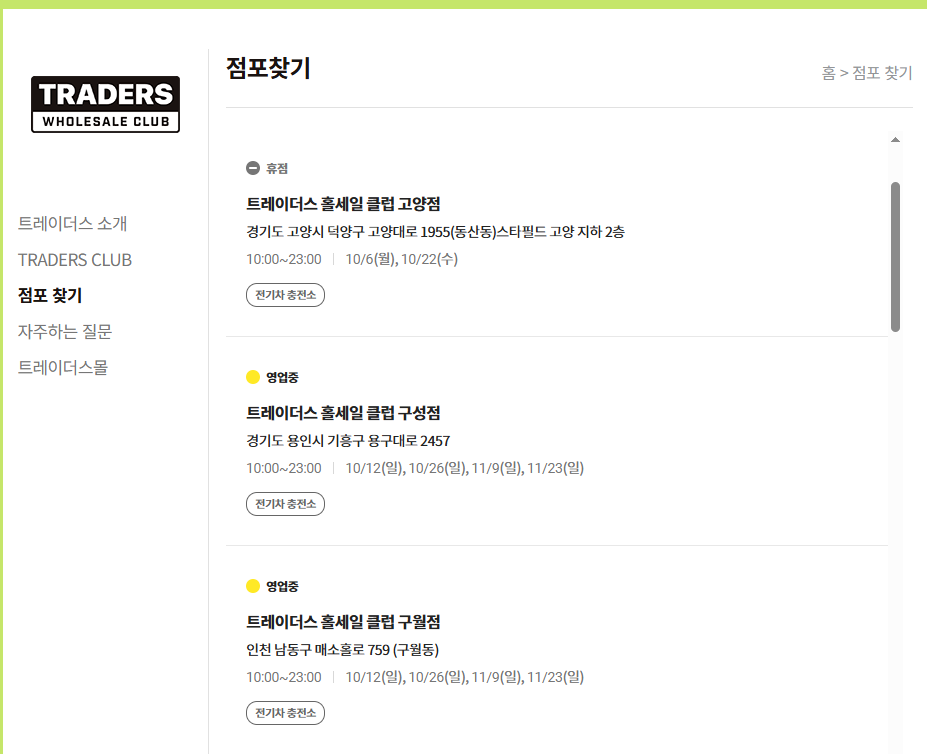Open store 트레이더스 홀세일 클럽 구월점
The image size is (927, 754).
pyautogui.click(x=343, y=622)
